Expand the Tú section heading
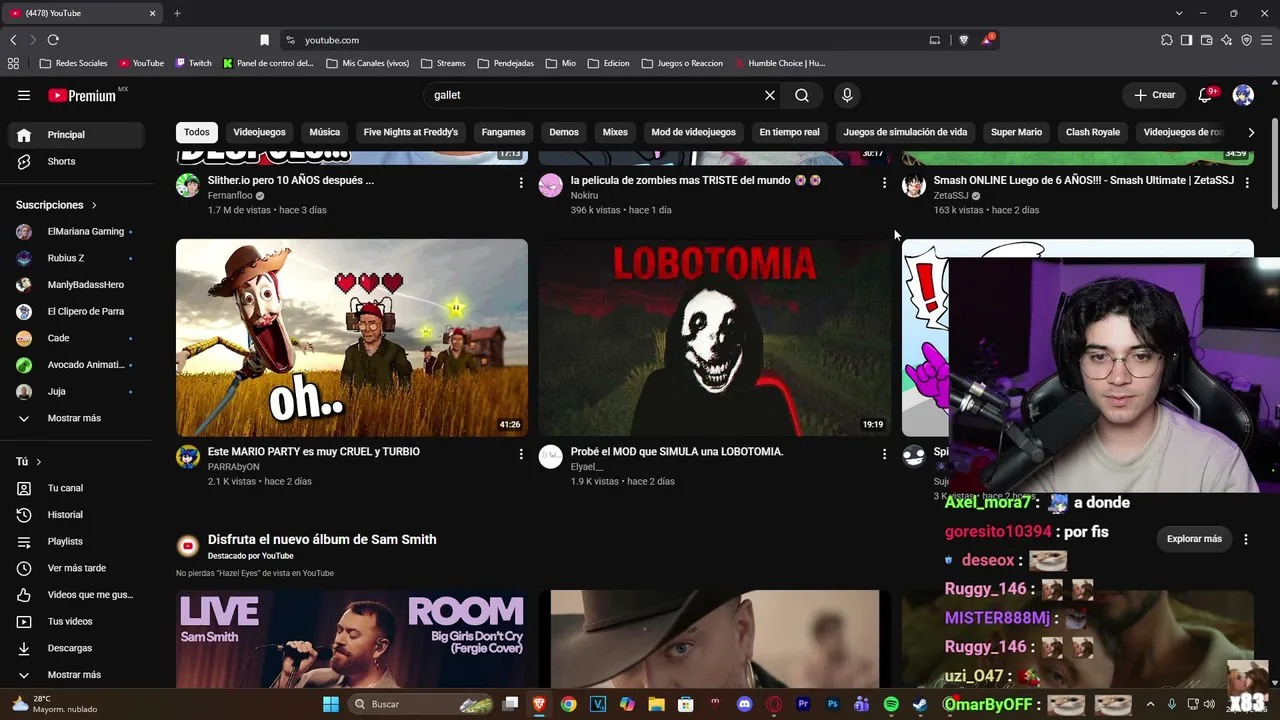This screenshot has width=1280, height=720. (x=29, y=462)
